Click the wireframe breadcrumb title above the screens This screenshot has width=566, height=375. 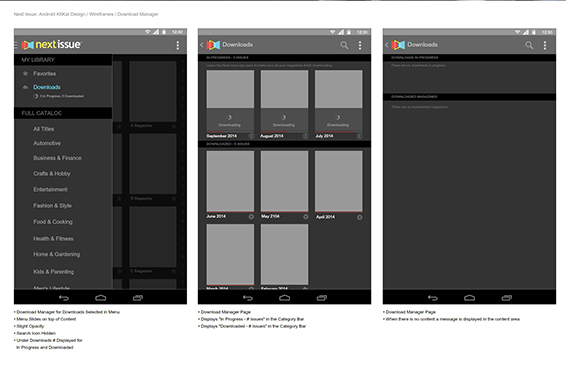point(86,14)
